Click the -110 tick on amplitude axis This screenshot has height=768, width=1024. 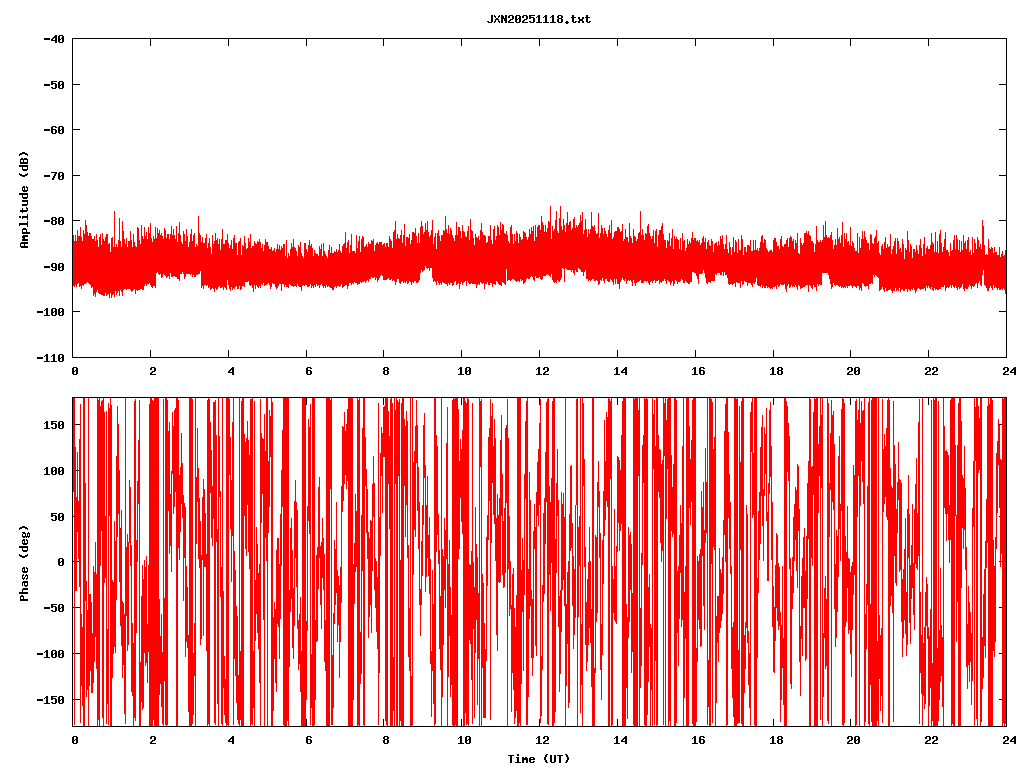click(51, 357)
